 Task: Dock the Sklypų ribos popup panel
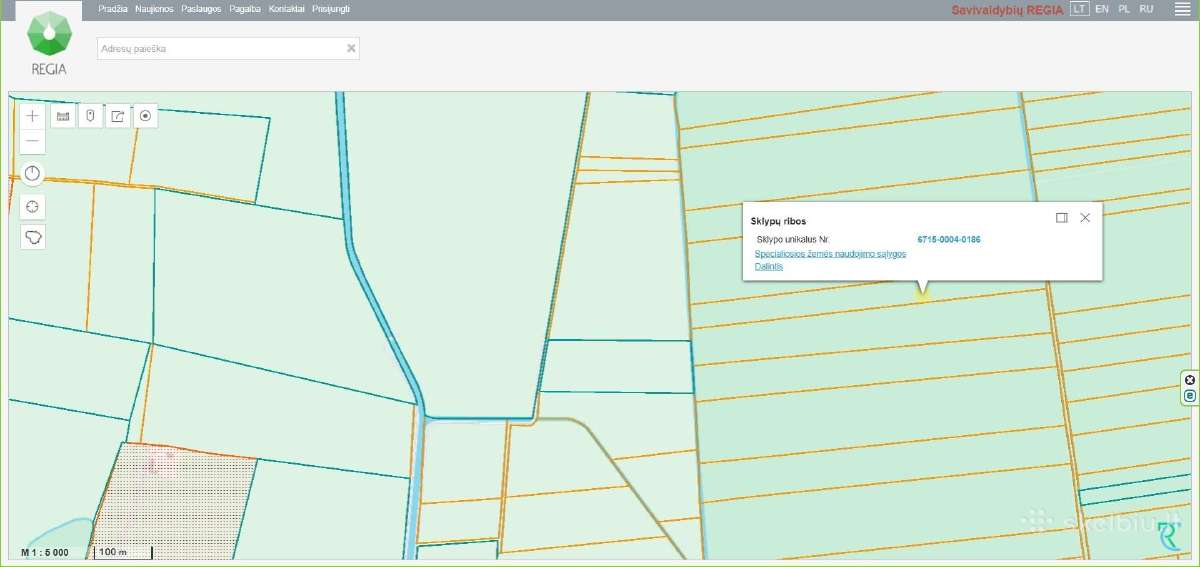coord(1062,217)
